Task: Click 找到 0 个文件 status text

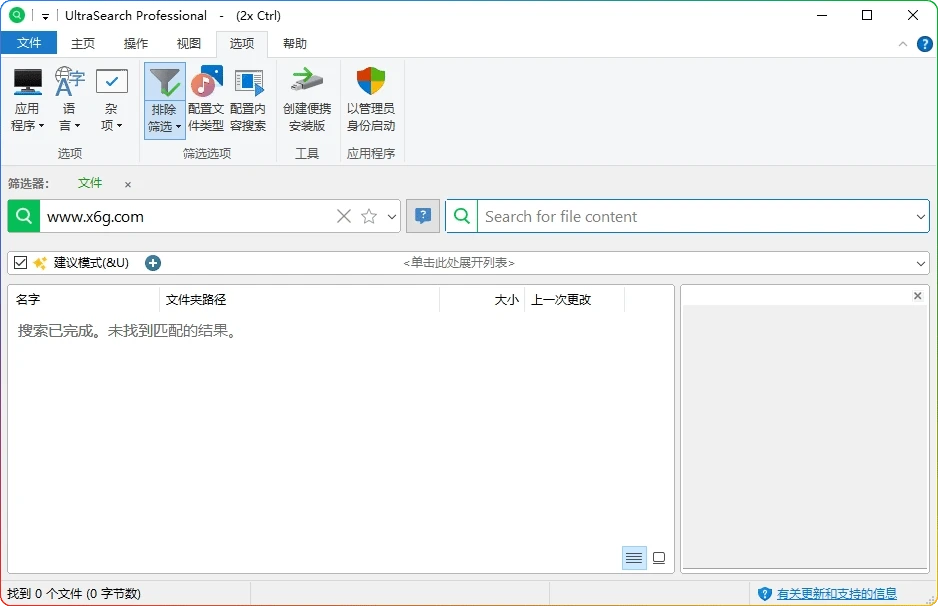Action: (74, 593)
